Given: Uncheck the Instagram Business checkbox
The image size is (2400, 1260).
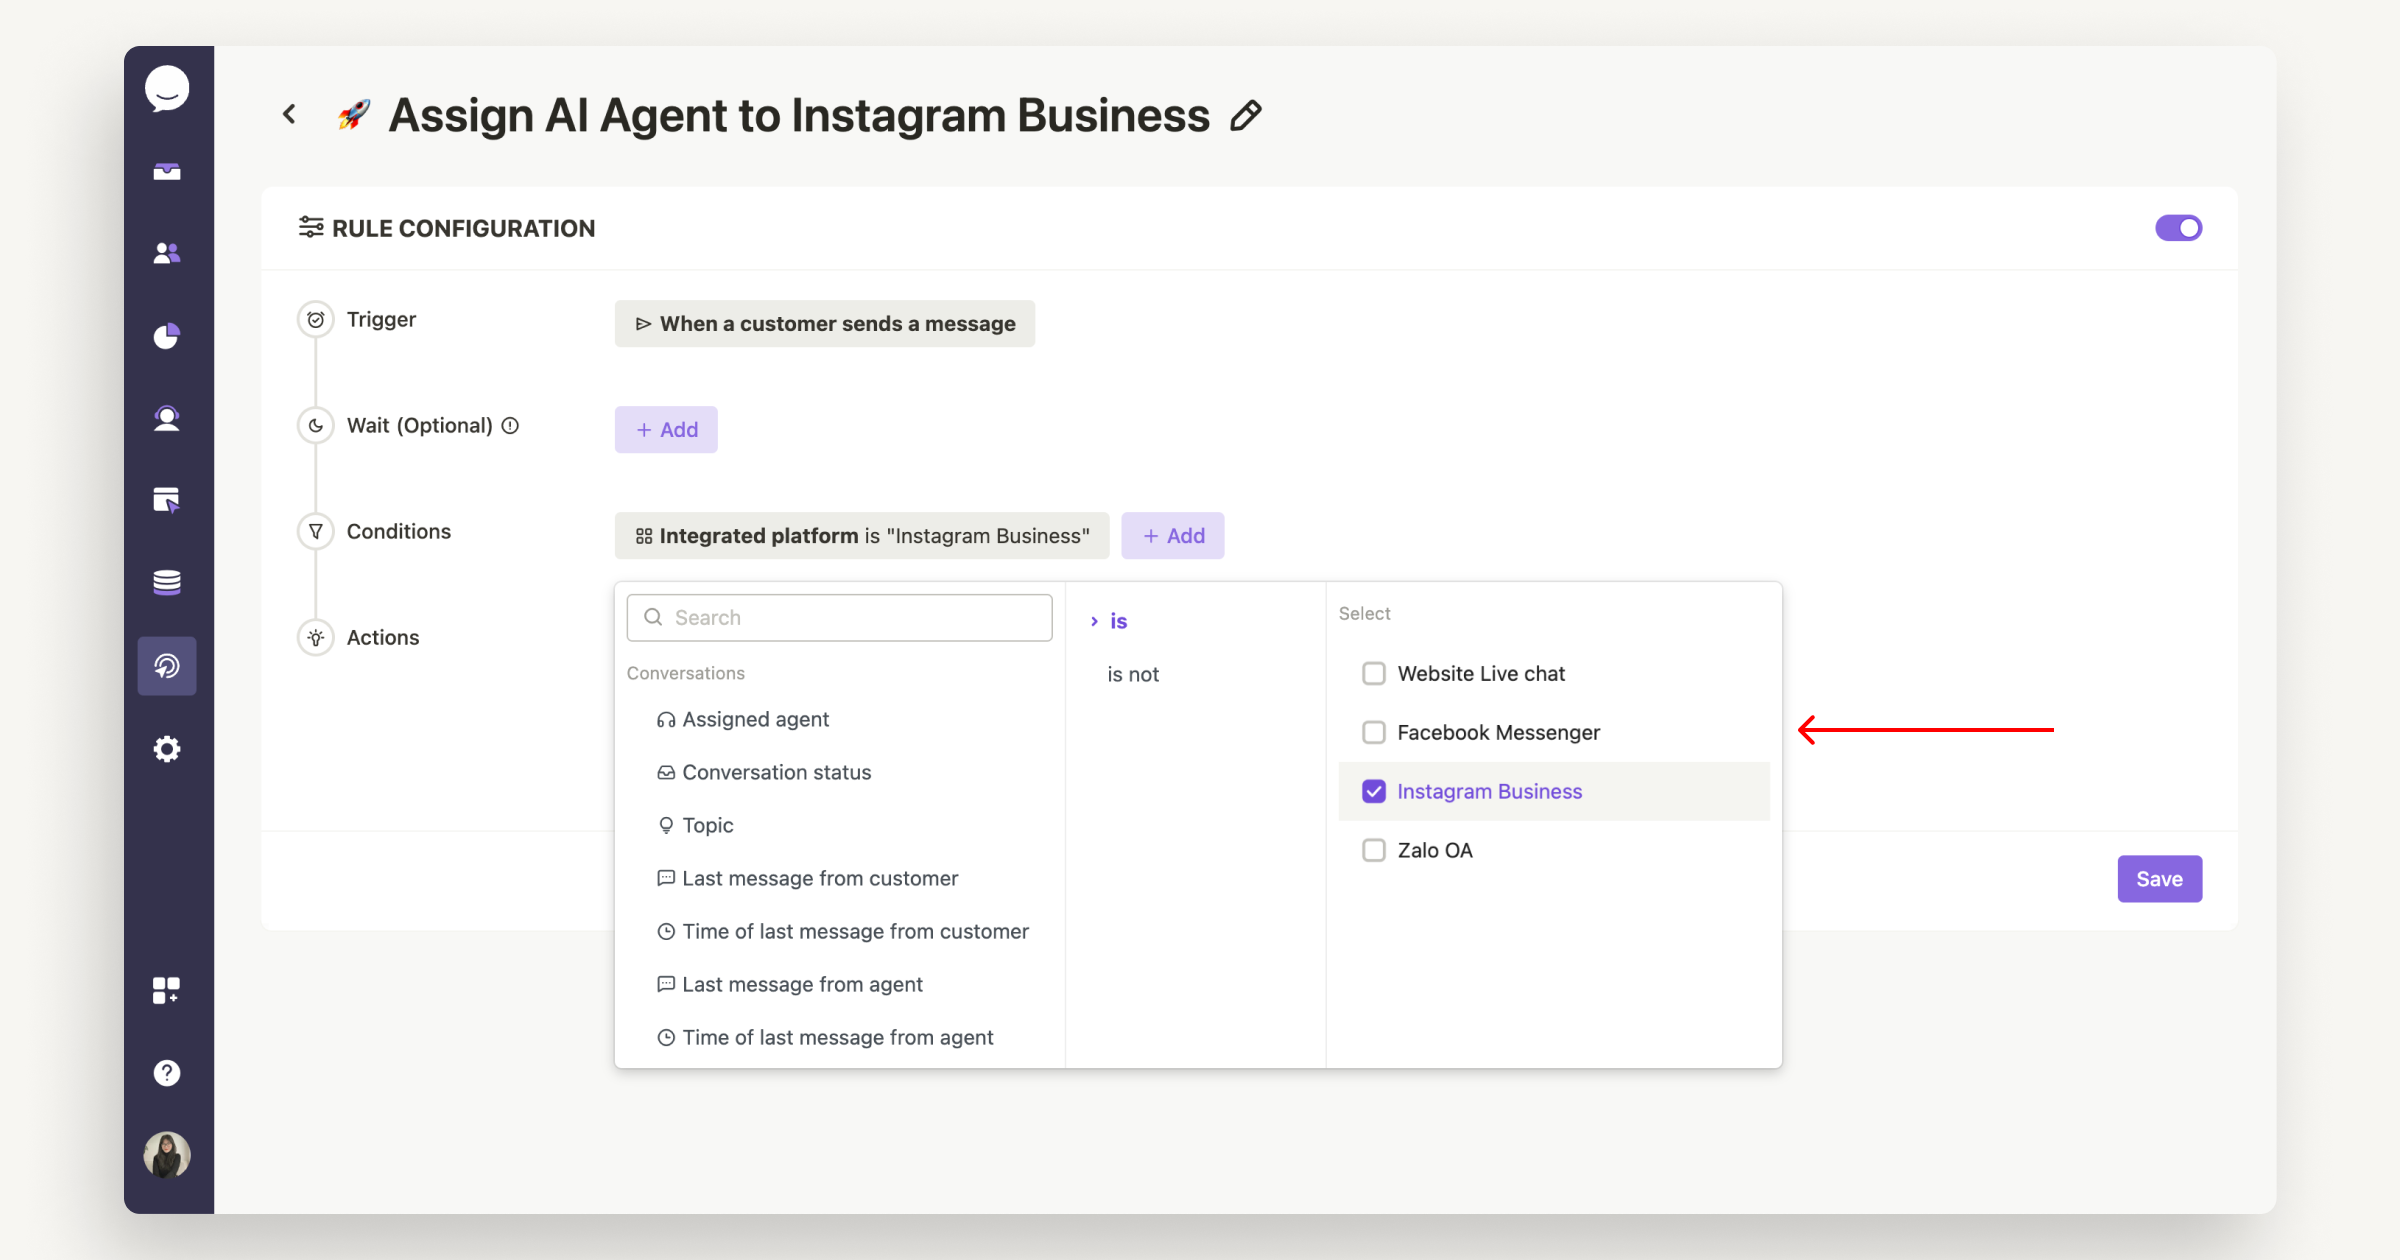Looking at the screenshot, I should coord(1374,791).
